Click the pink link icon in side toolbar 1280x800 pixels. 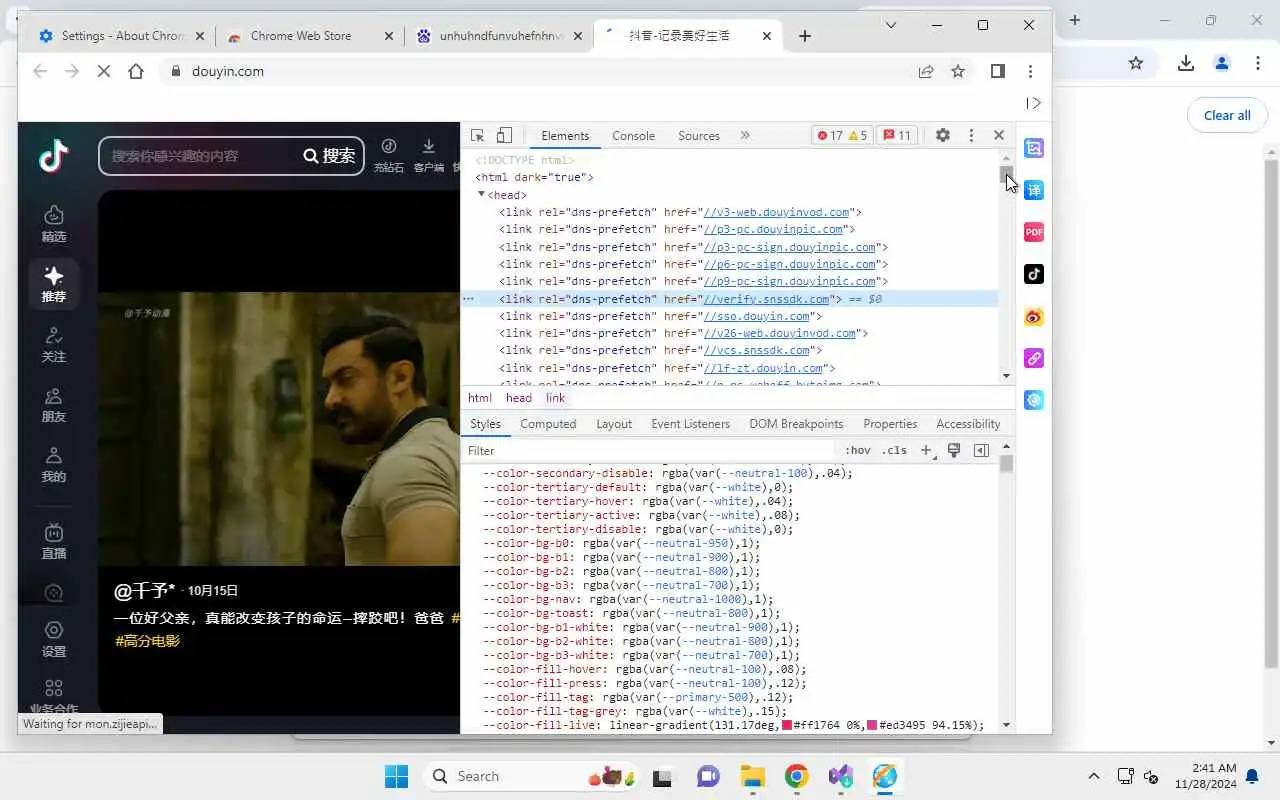tap(1034, 358)
